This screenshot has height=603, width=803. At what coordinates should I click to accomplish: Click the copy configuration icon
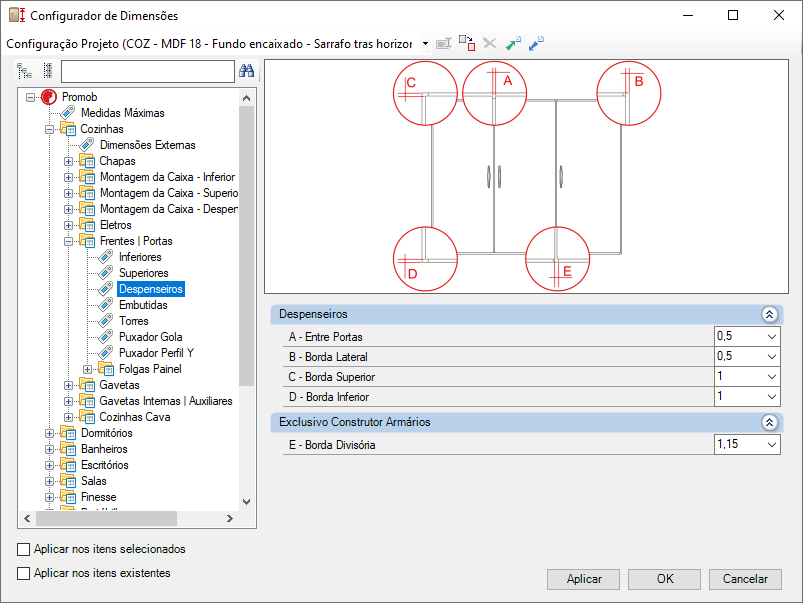467,44
